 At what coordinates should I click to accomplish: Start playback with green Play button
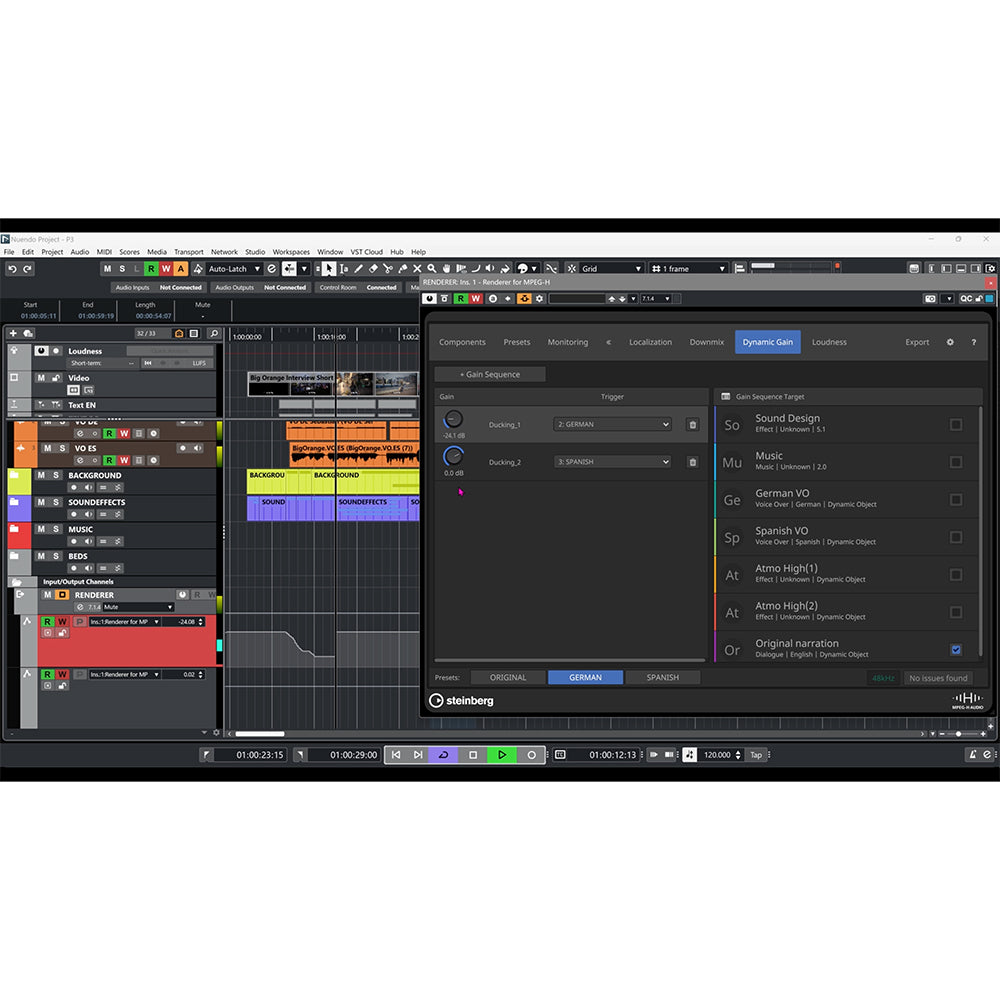501,754
